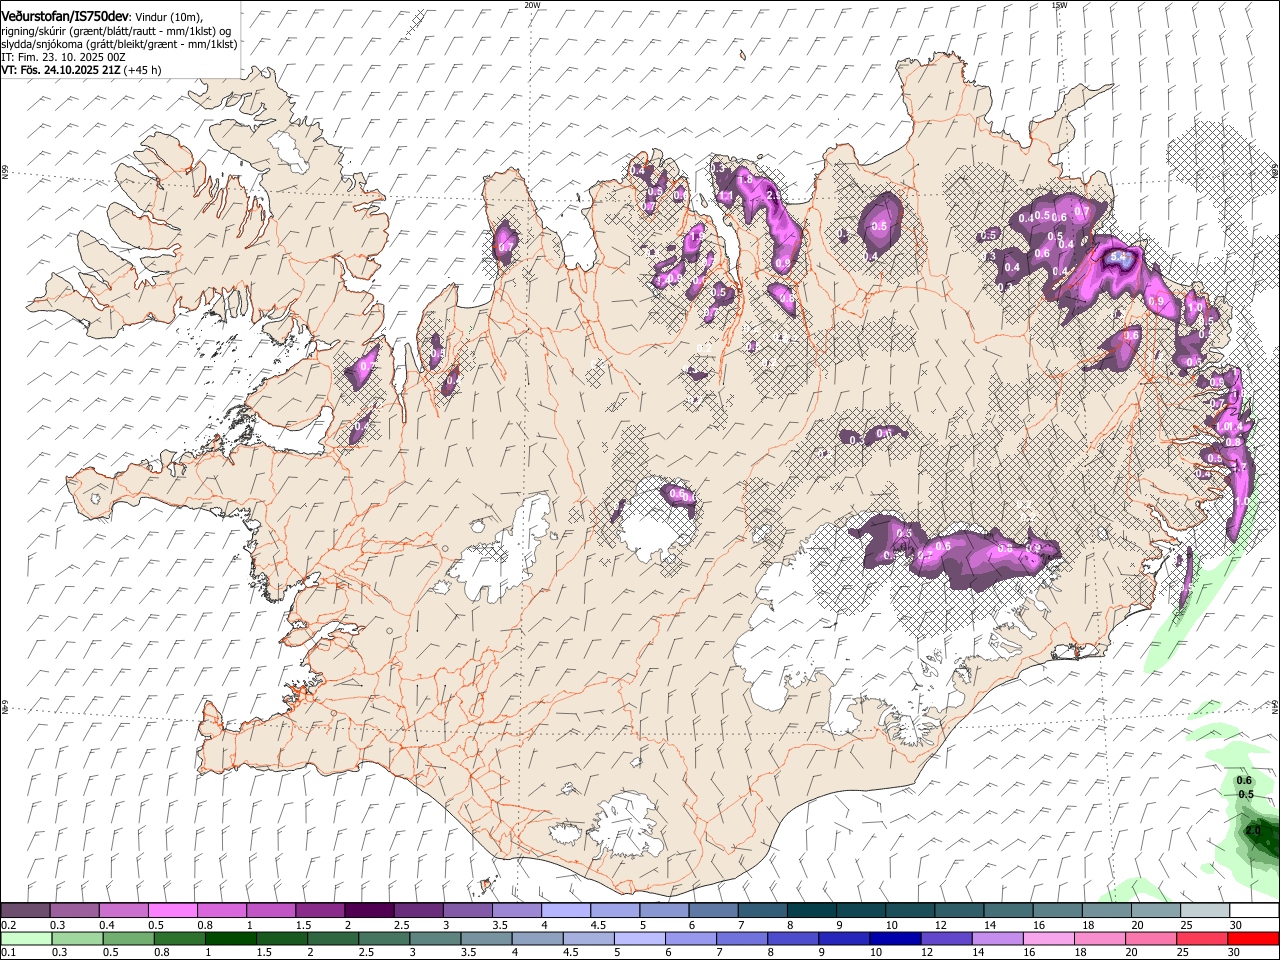
Task: Select the pale green 0.1 lower legend swatch
Action: 27,939
